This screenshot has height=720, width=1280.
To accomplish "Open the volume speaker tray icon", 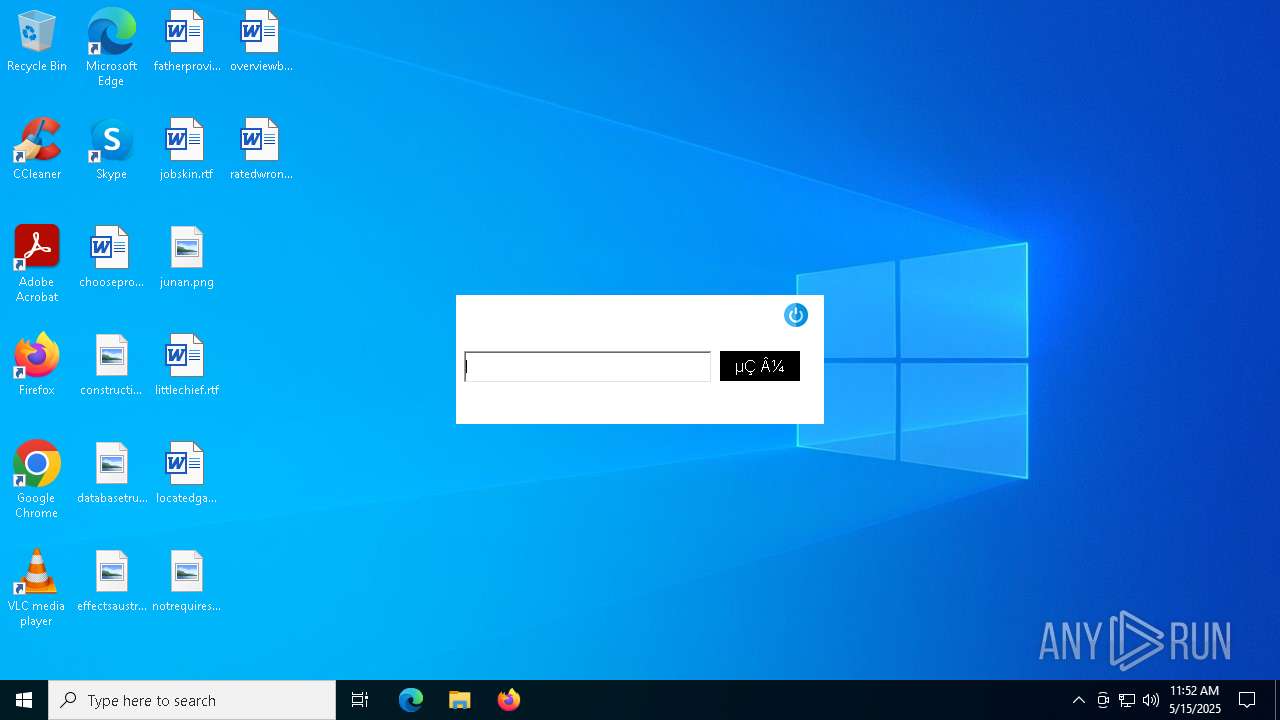I will 1151,700.
